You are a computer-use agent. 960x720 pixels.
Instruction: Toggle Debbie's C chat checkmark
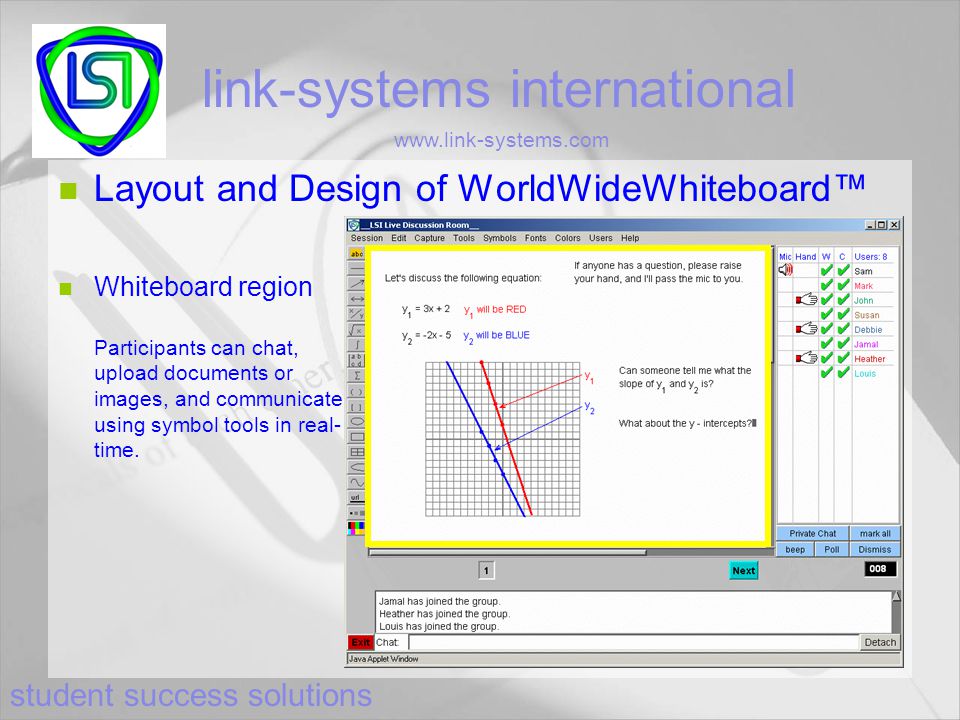point(843,329)
